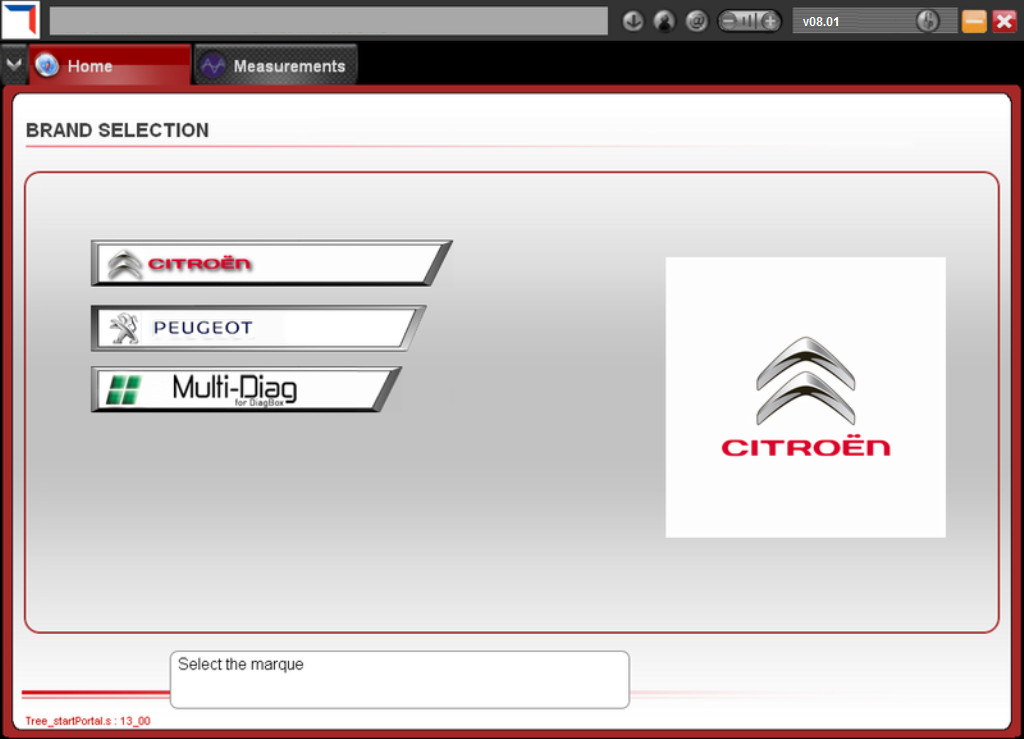
Task: Click the DiagBox logo in top-left corner
Action: point(20,20)
